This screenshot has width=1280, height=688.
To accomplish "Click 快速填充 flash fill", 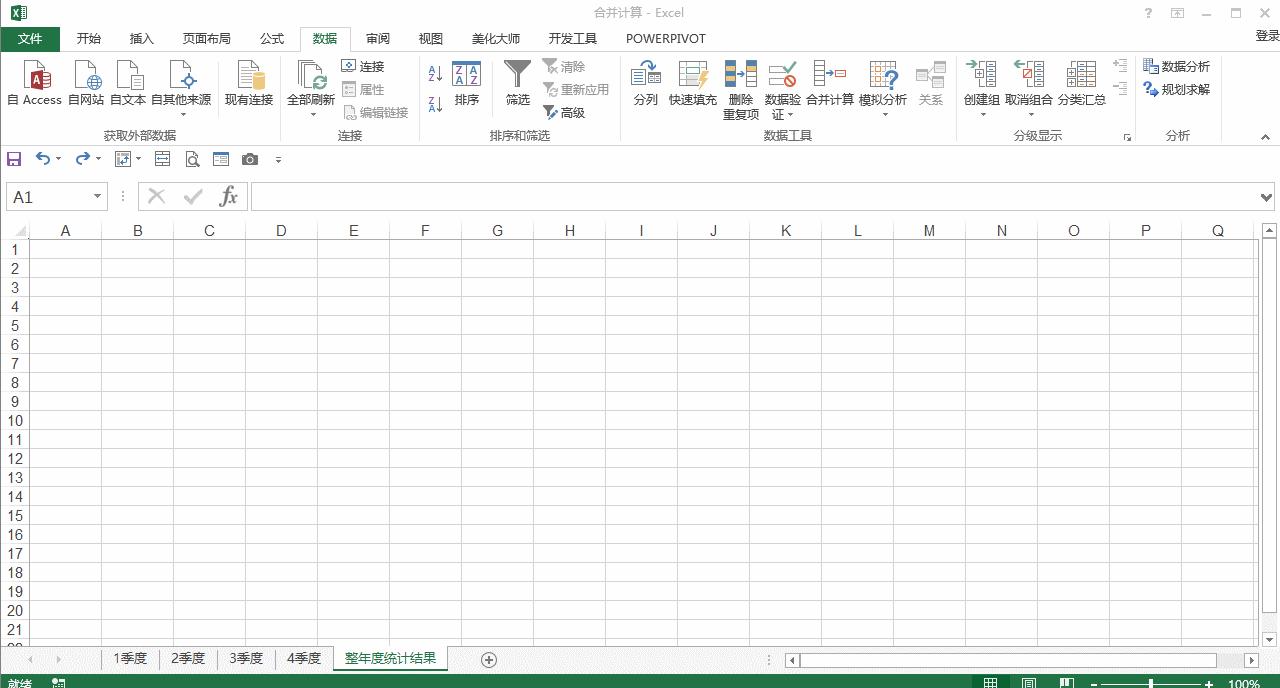I will 693,83.
